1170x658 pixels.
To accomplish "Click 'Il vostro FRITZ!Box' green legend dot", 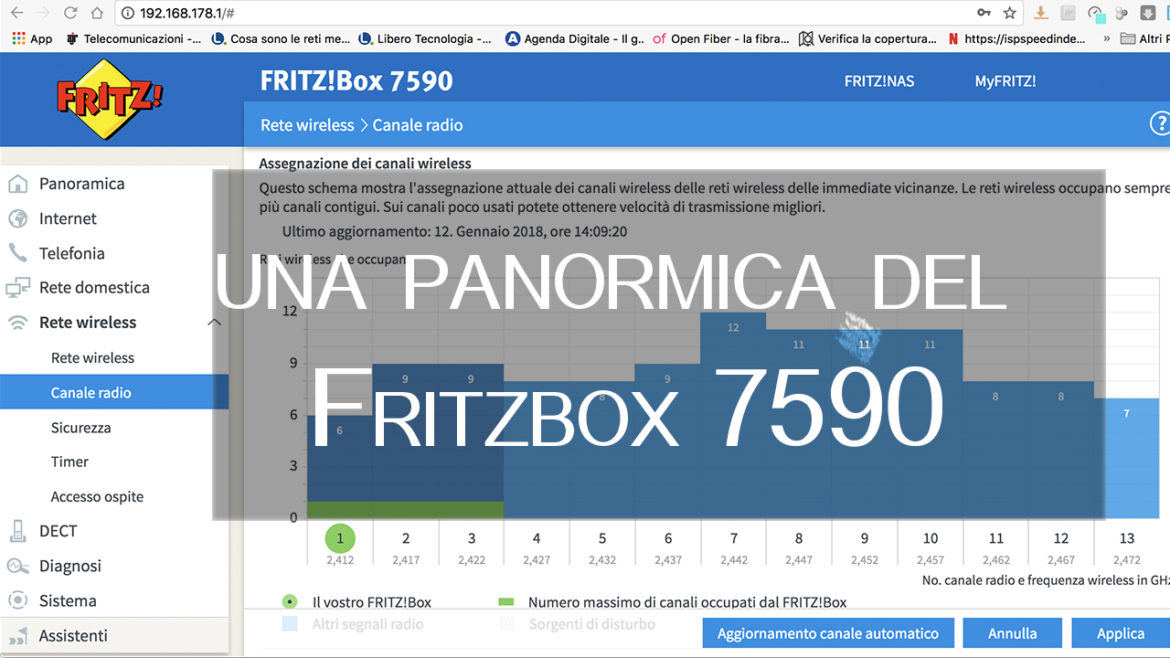I will click(290, 601).
